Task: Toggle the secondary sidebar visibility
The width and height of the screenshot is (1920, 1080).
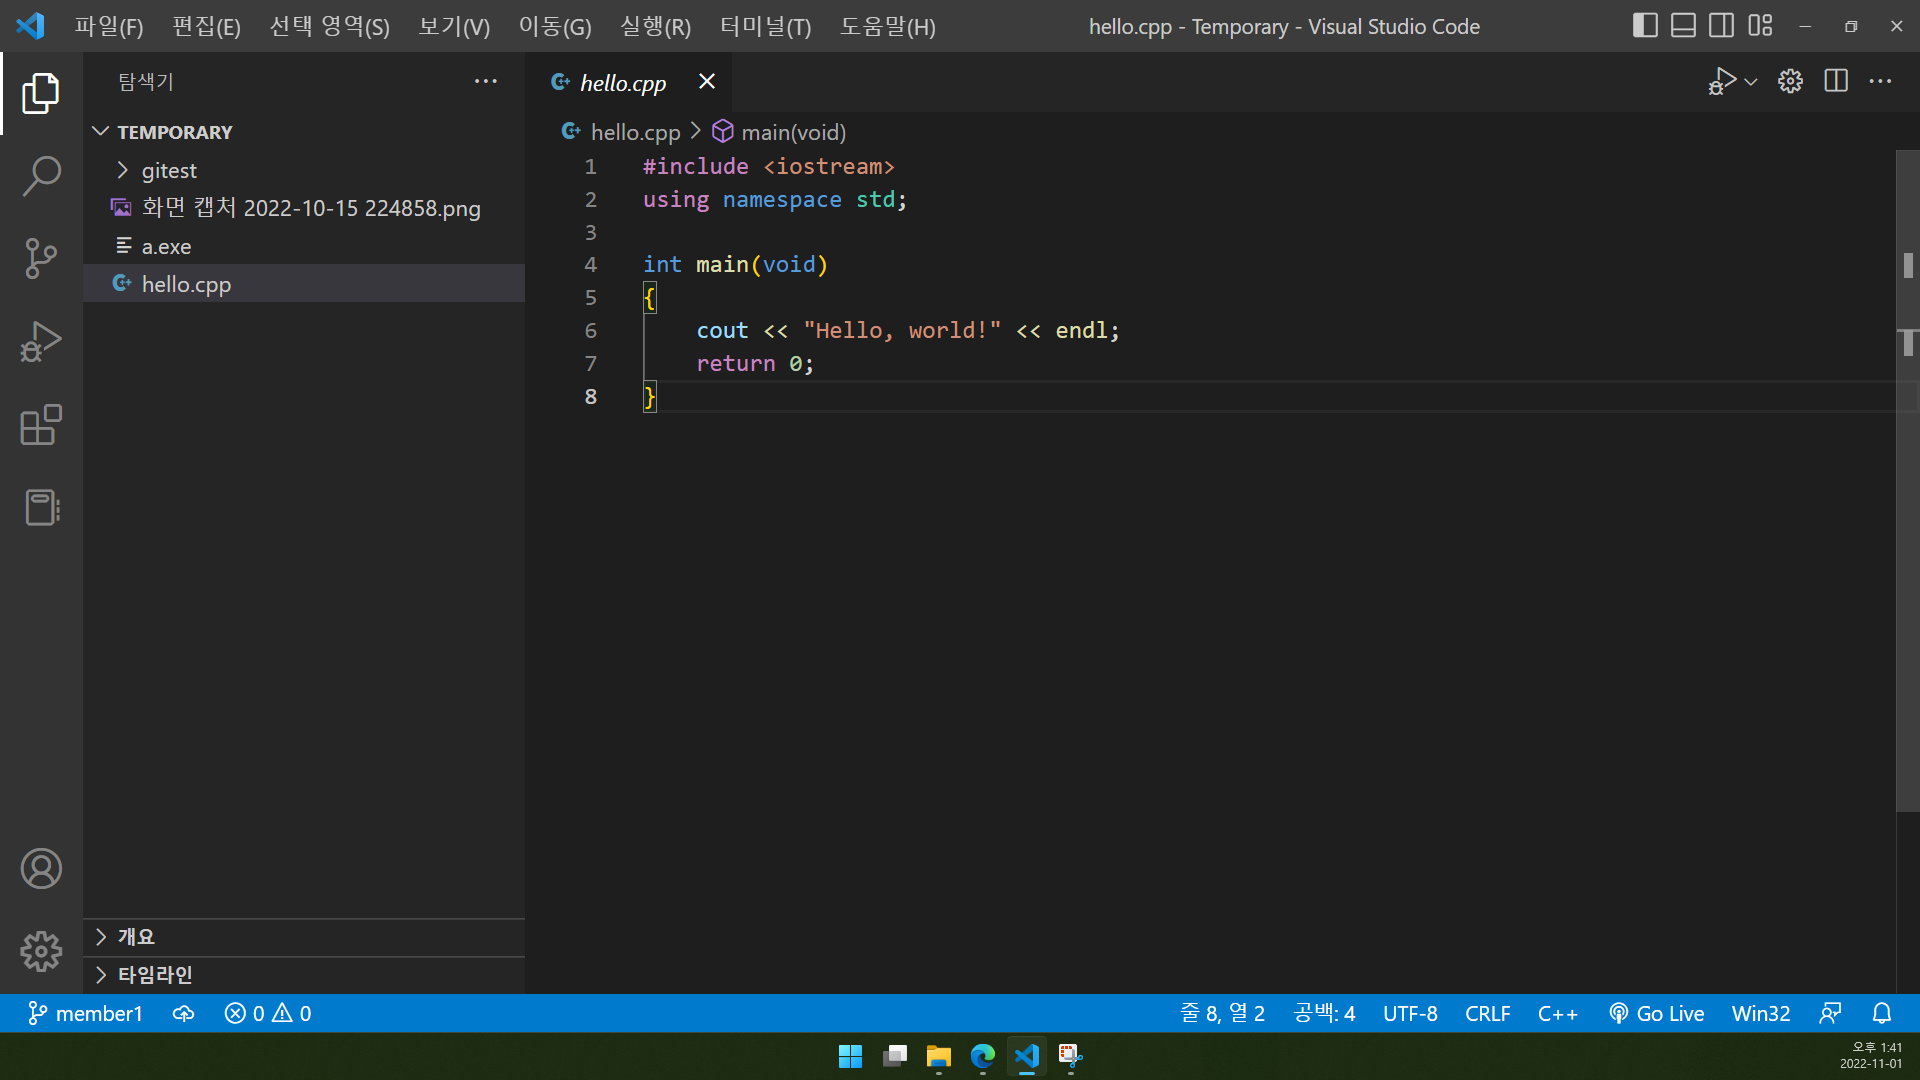Action: click(x=1721, y=26)
